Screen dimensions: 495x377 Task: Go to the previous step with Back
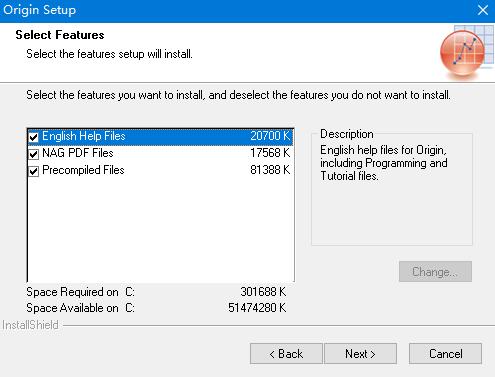click(x=286, y=354)
